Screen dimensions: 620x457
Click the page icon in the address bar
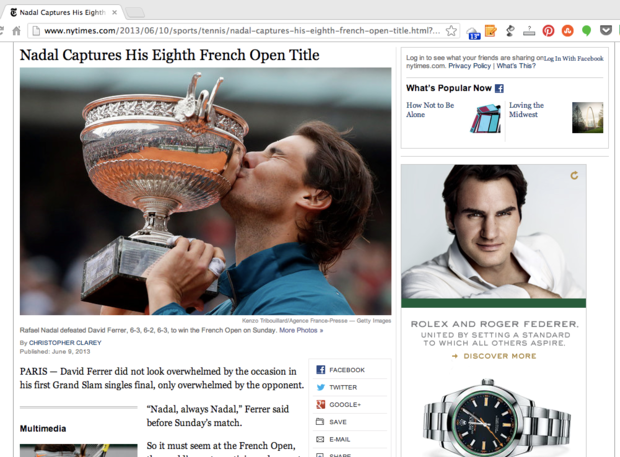tap(36, 30)
